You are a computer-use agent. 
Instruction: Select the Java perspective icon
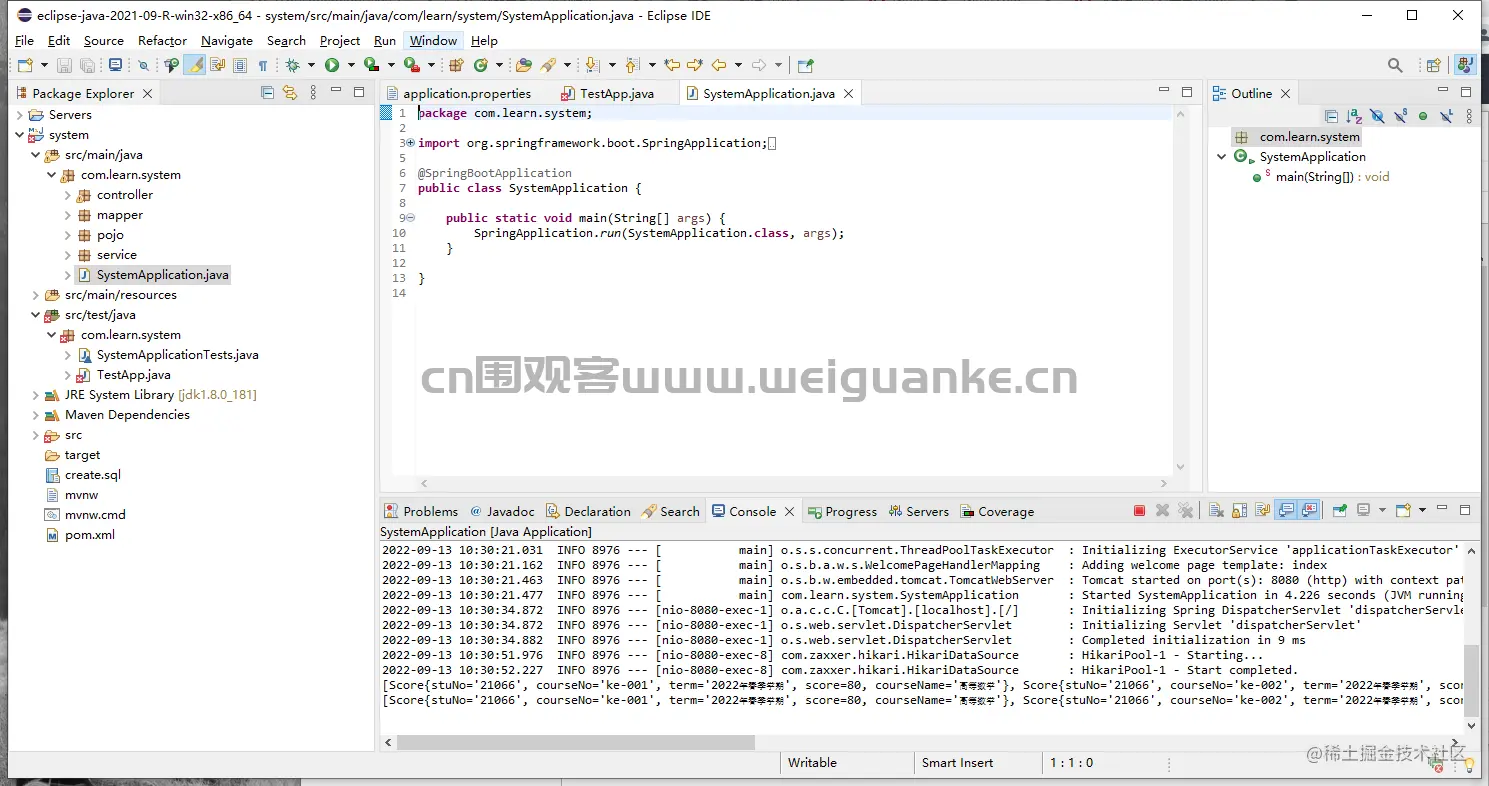pyautogui.click(x=1465, y=65)
